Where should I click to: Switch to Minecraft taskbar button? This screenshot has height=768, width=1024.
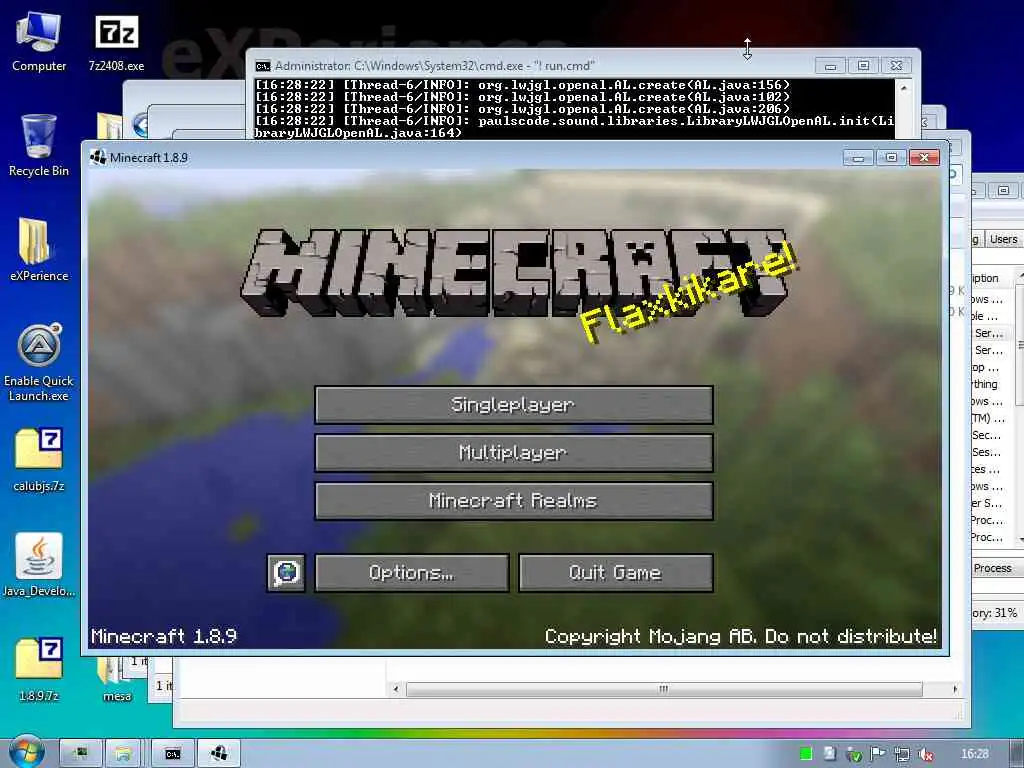(x=219, y=754)
